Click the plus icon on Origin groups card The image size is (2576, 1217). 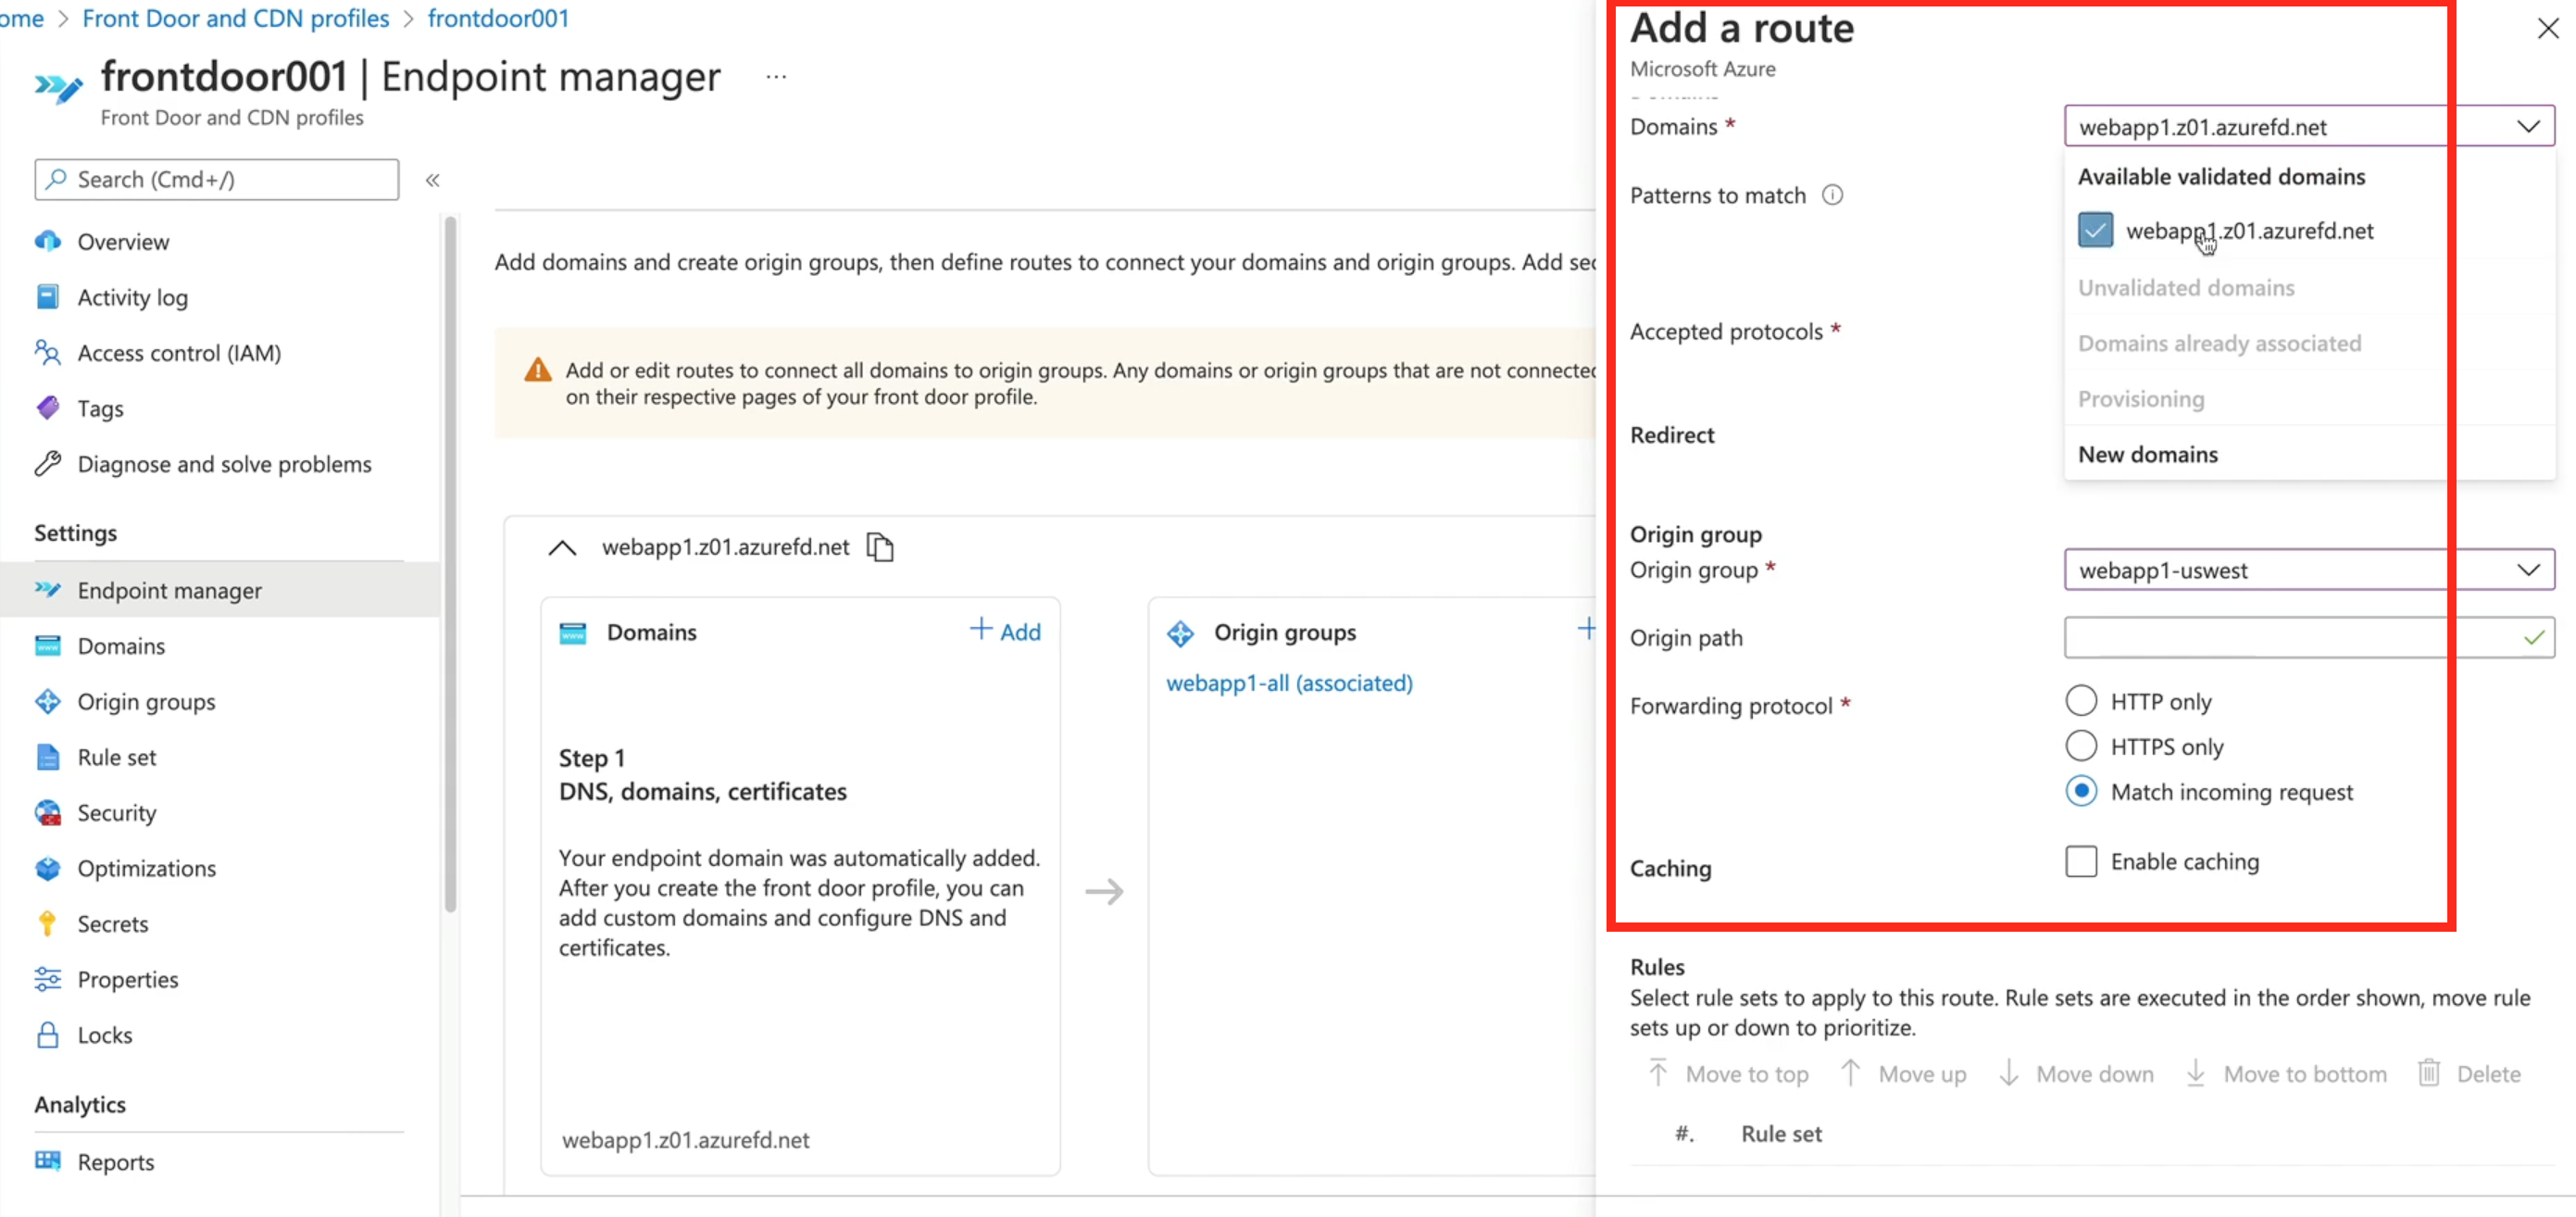click(x=1586, y=629)
